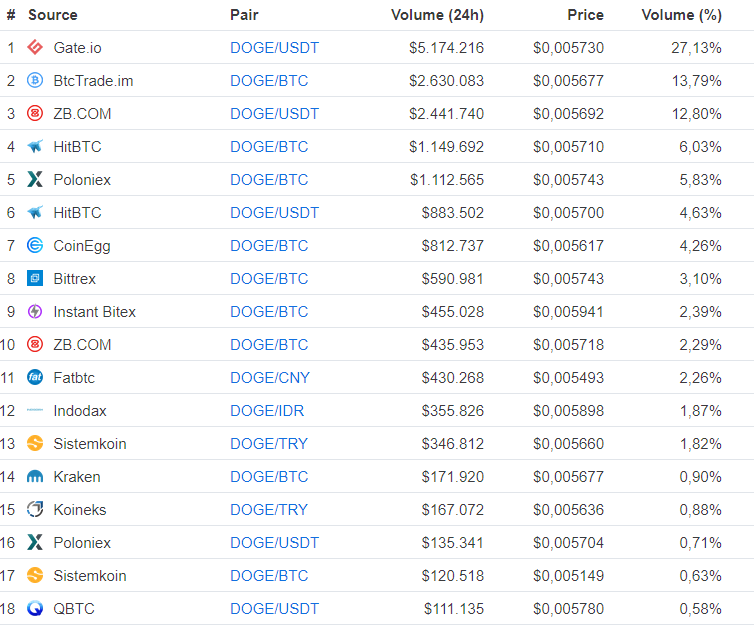
Task: Open Poloniex DOGE/BTC pair link
Action: pos(269,180)
